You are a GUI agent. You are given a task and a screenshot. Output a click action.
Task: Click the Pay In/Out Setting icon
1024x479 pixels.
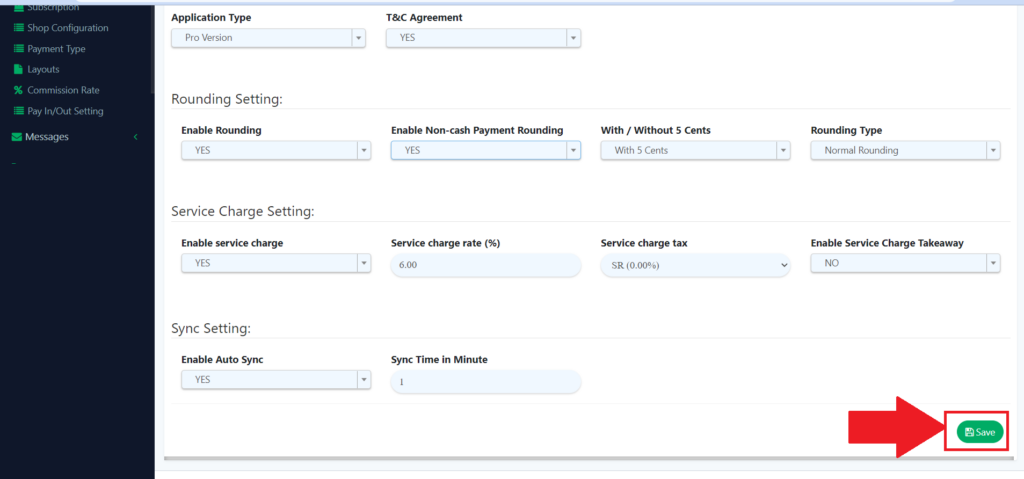18,111
